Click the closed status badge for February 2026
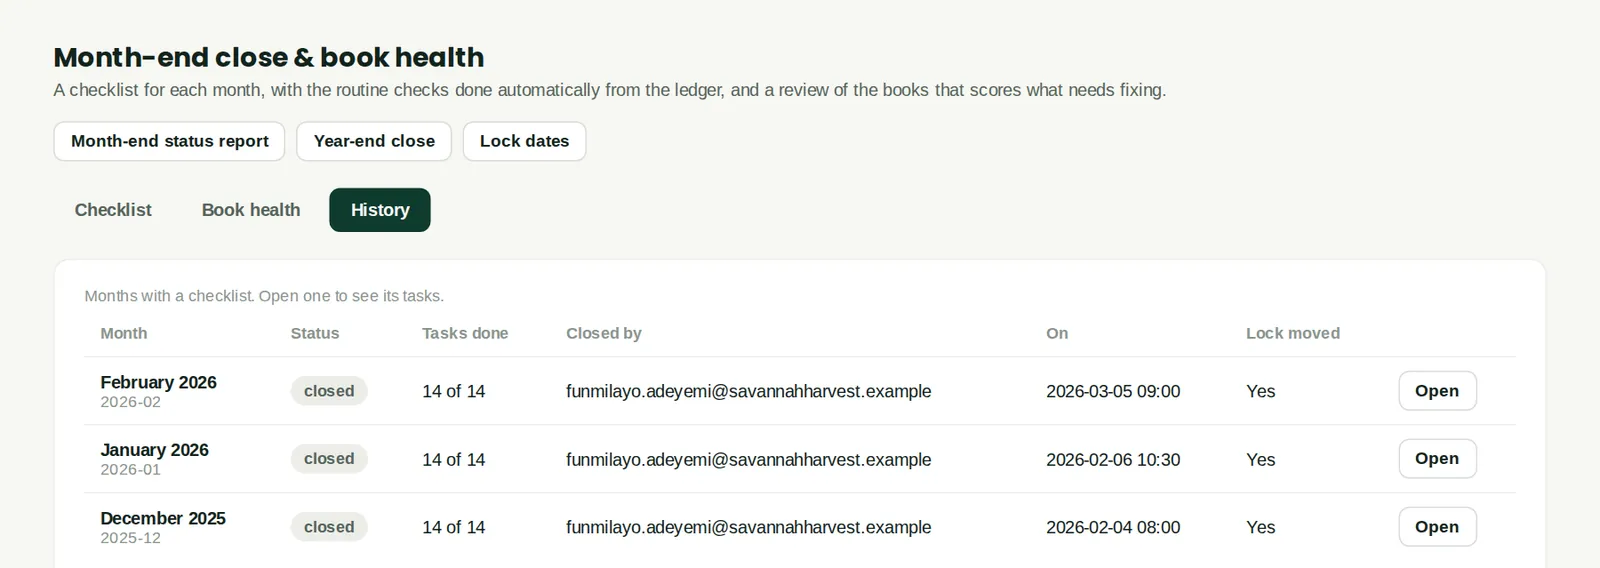Image resolution: width=1600 pixels, height=568 pixels. [x=329, y=391]
